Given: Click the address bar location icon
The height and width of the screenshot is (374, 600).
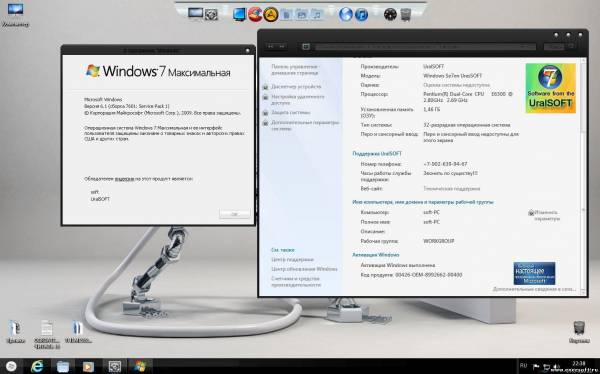Looking at the screenshot, I should click(306, 47).
